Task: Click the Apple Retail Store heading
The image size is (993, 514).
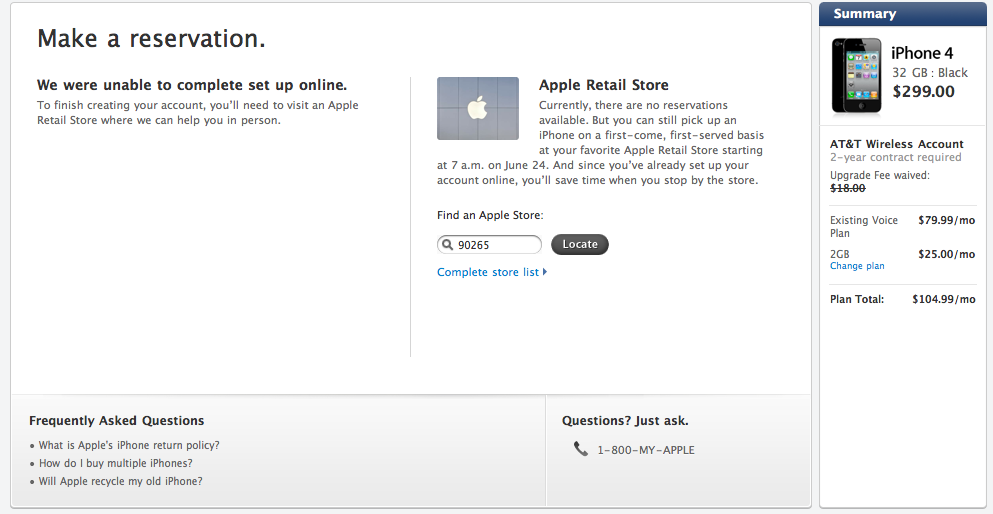Action: (x=604, y=85)
